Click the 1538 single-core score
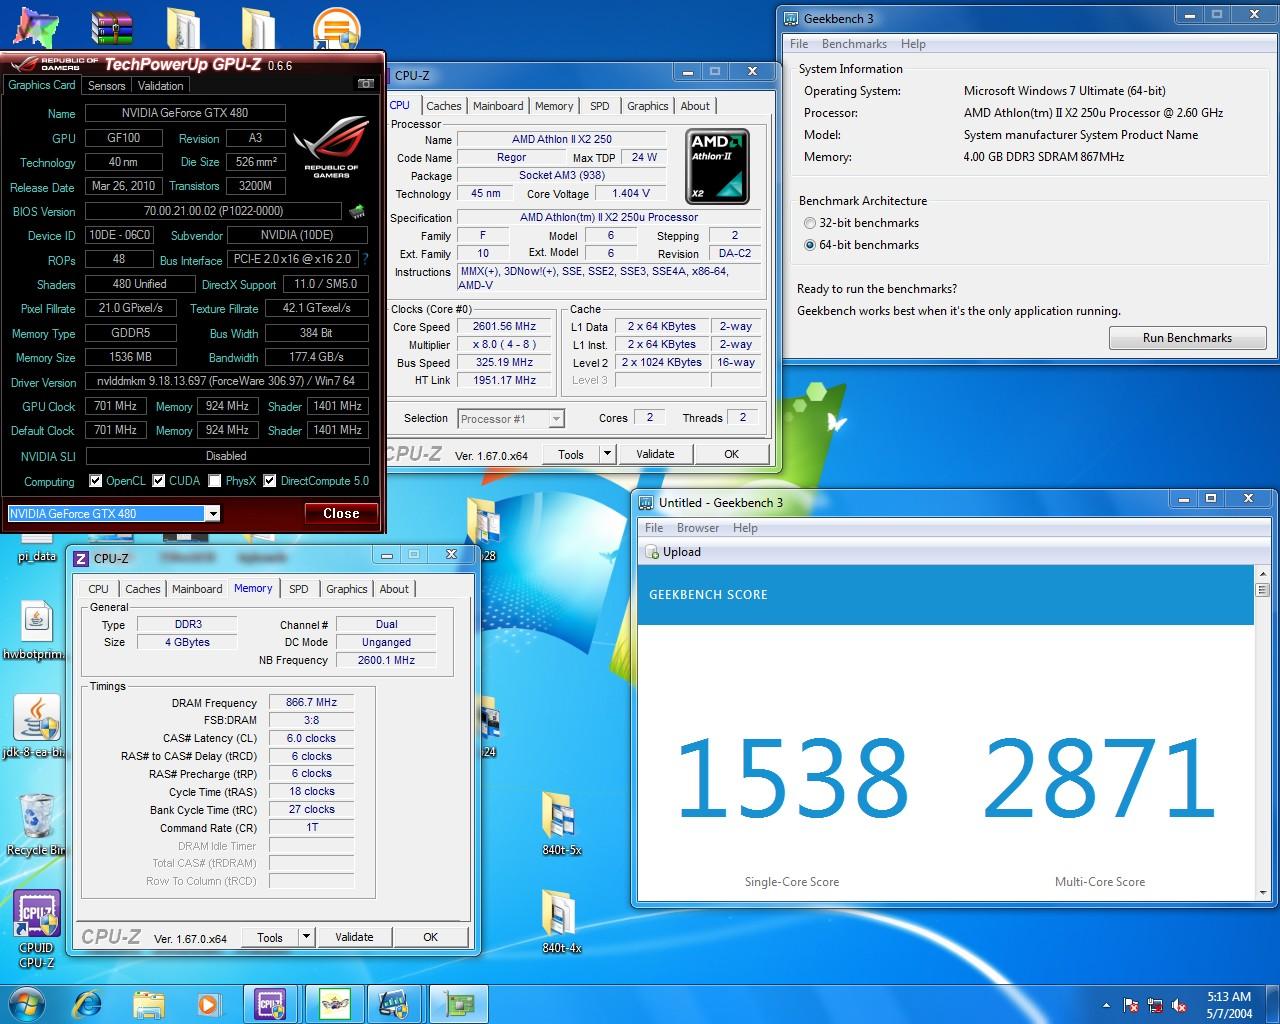The width and height of the screenshot is (1280, 1024). 792,778
